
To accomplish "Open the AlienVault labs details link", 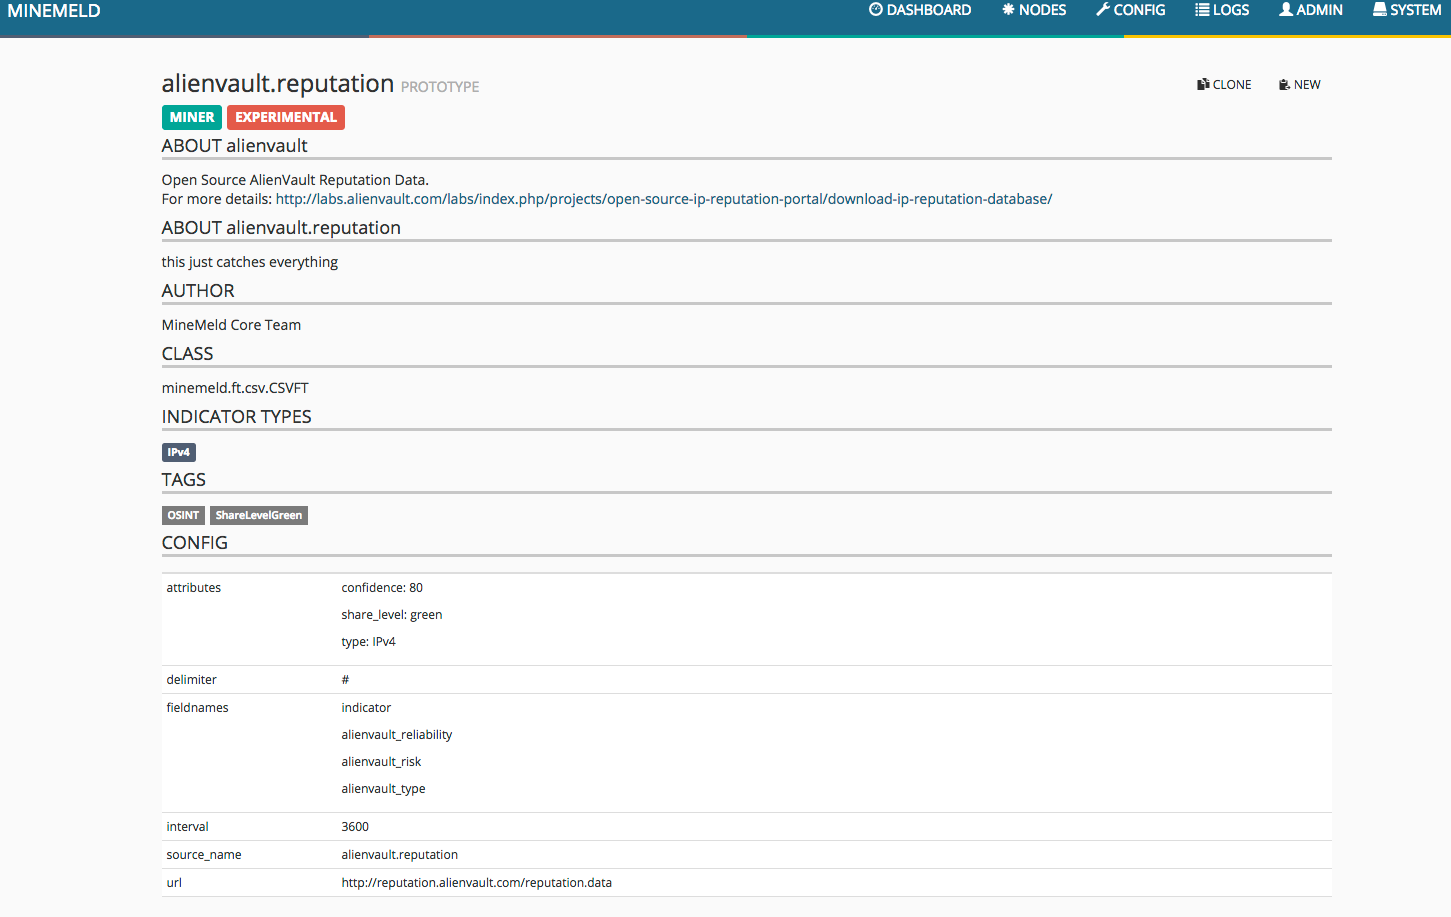I will [x=663, y=199].
